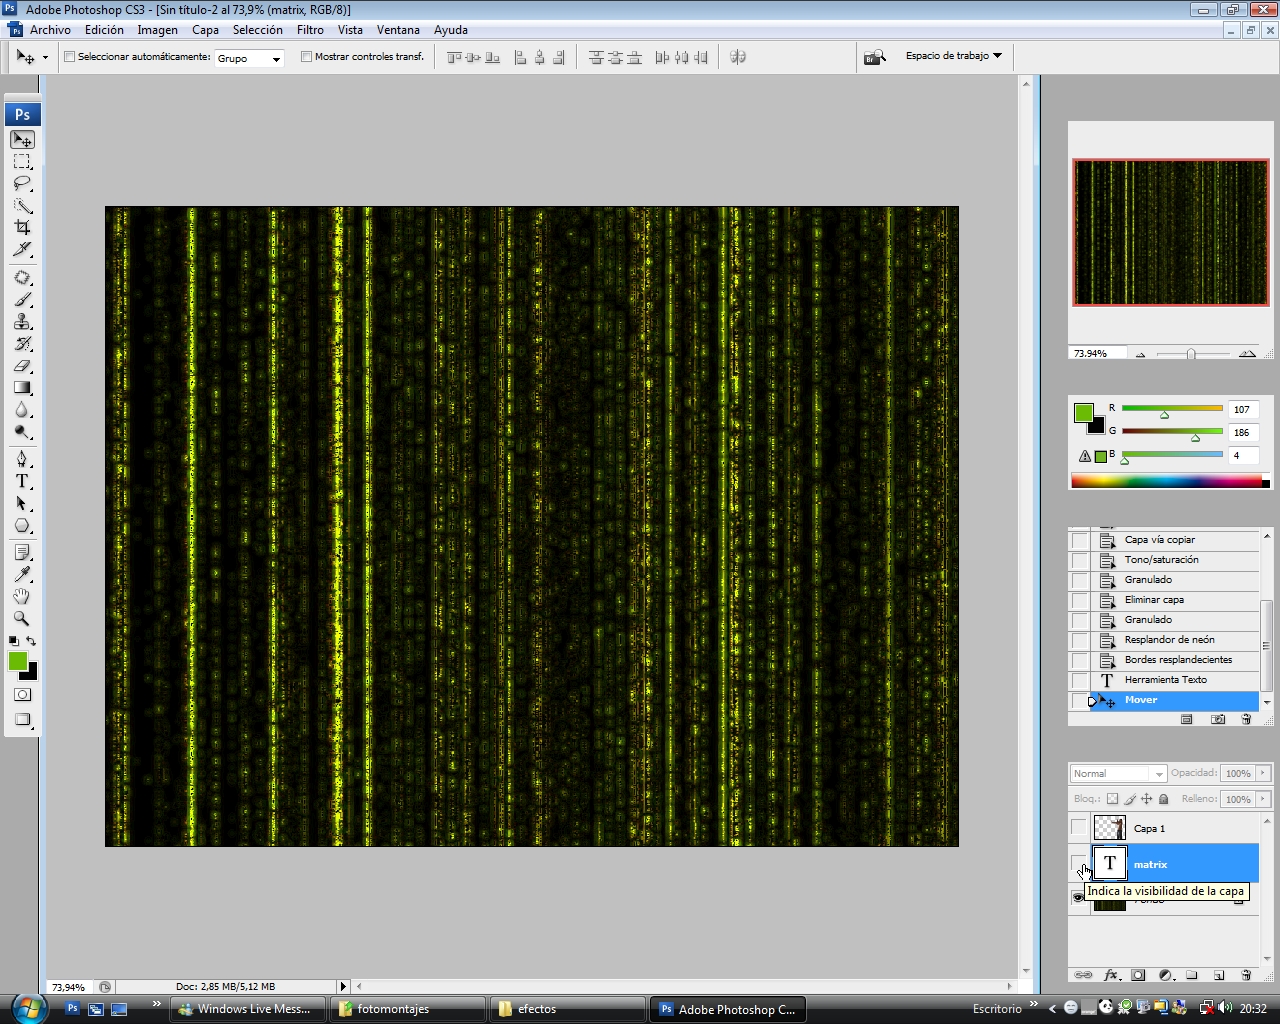Enable the Seleccionar automáticamente checkbox

coord(68,58)
